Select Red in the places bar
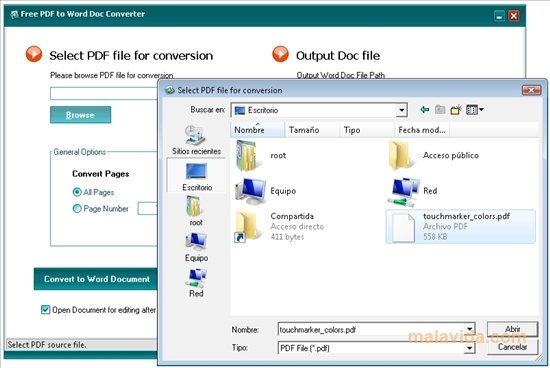The image size is (550, 368). 196,282
